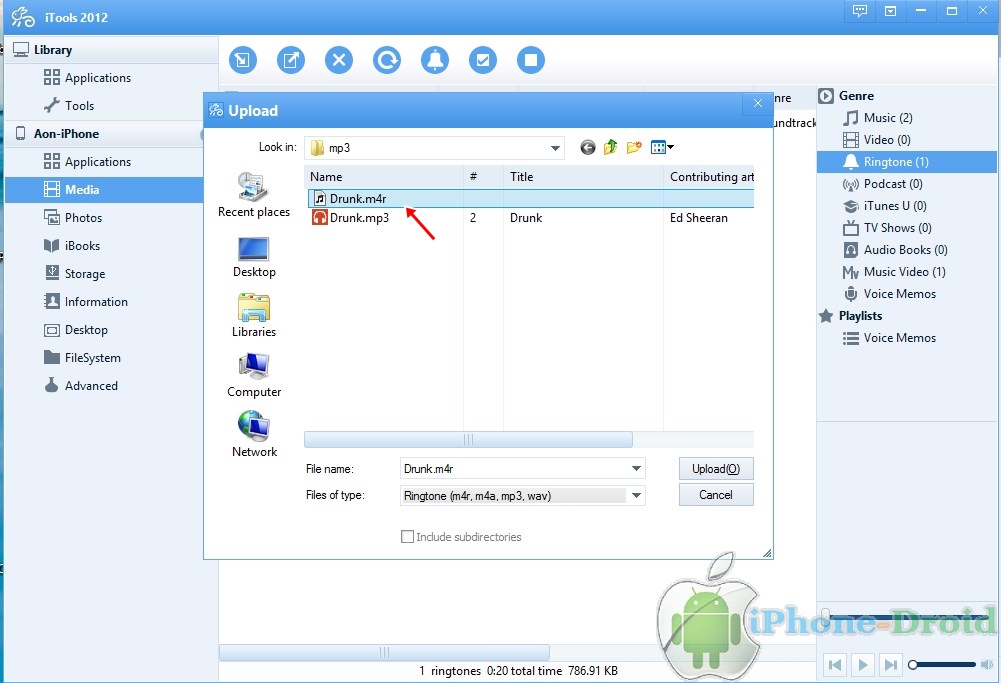Open Computer shortcut in Upload dialog
This screenshot has width=1001, height=683.
(x=254, y=375)
